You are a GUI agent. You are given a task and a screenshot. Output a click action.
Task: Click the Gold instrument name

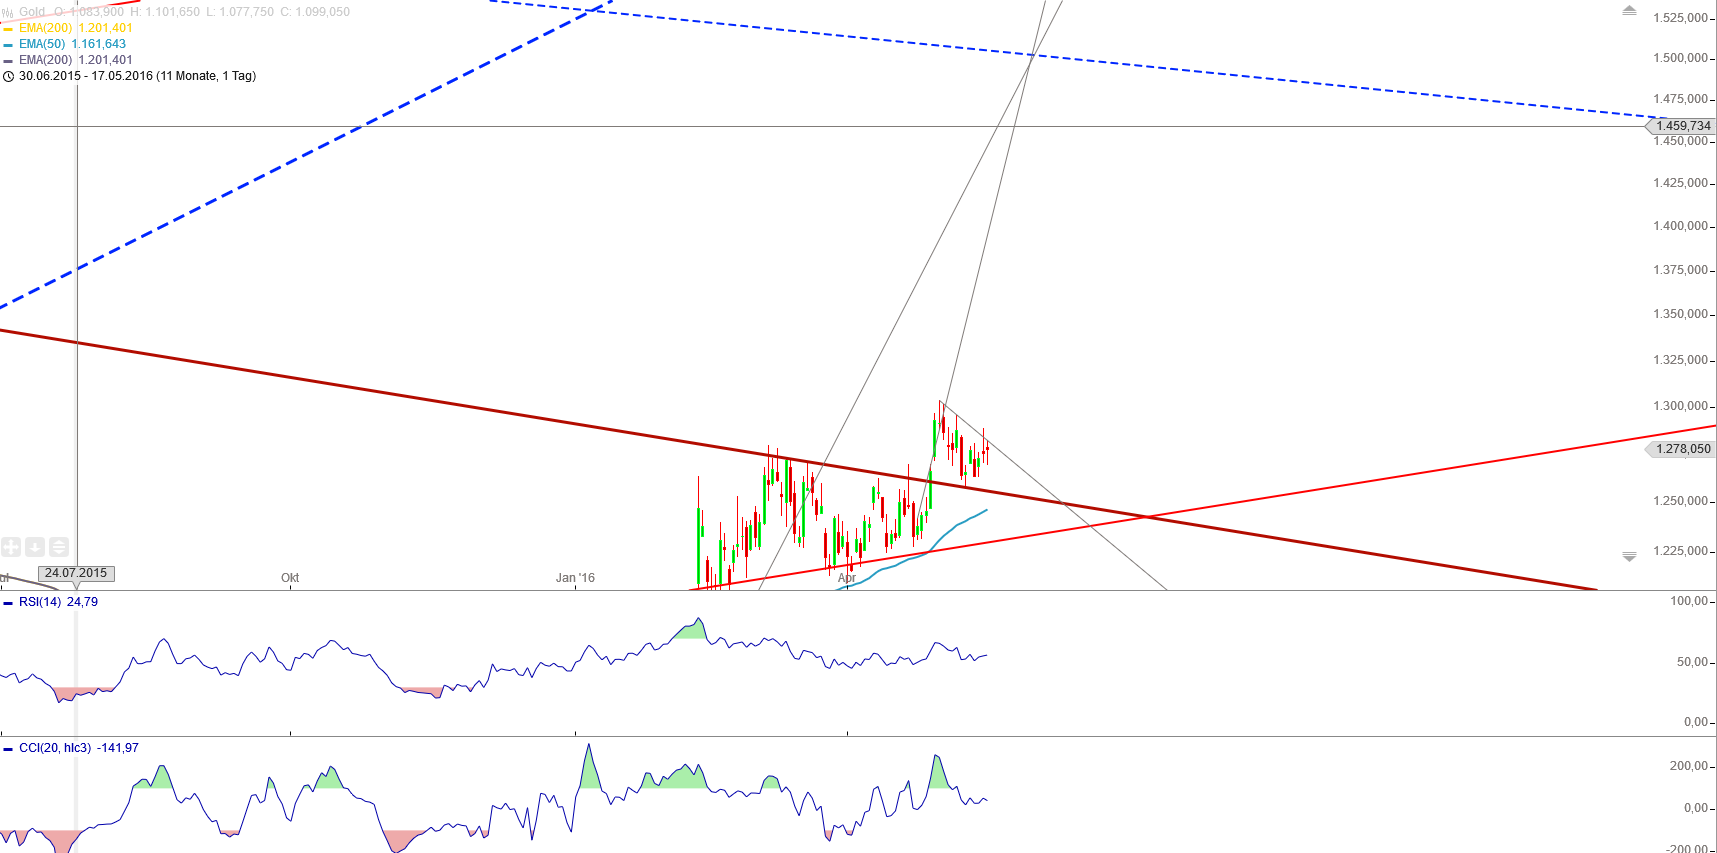(32, 12)
